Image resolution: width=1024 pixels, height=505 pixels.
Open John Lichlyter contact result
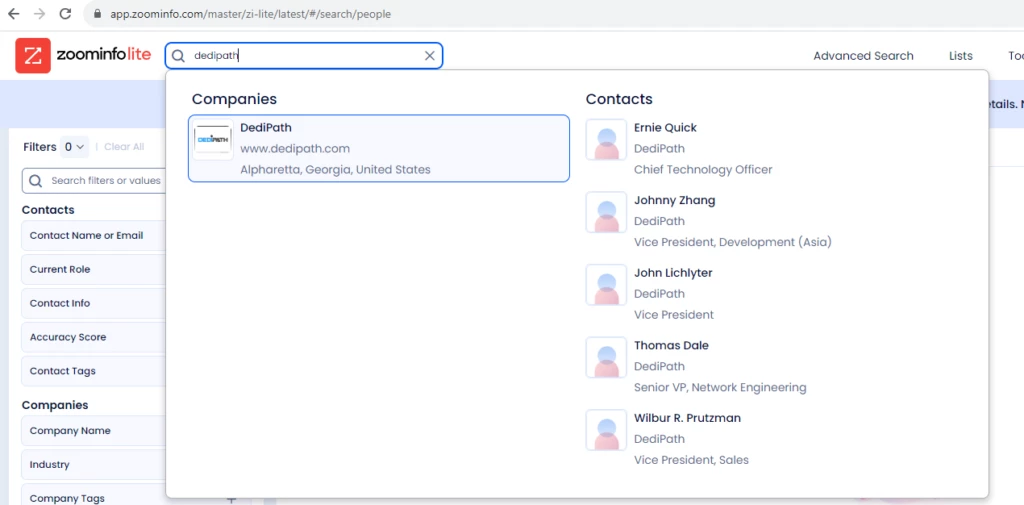(673, 273)
